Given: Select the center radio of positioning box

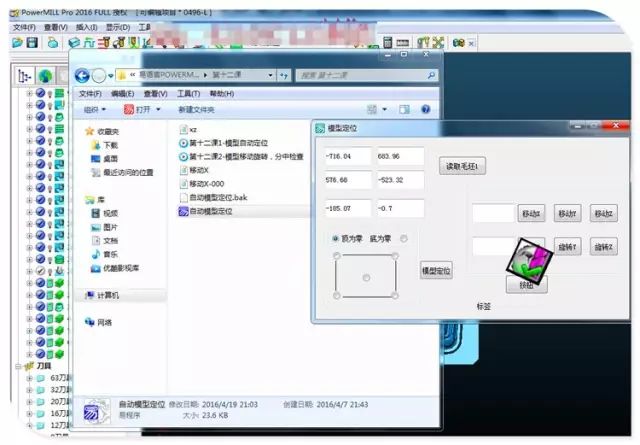Looking at the screenshot, I should point(366,278).
